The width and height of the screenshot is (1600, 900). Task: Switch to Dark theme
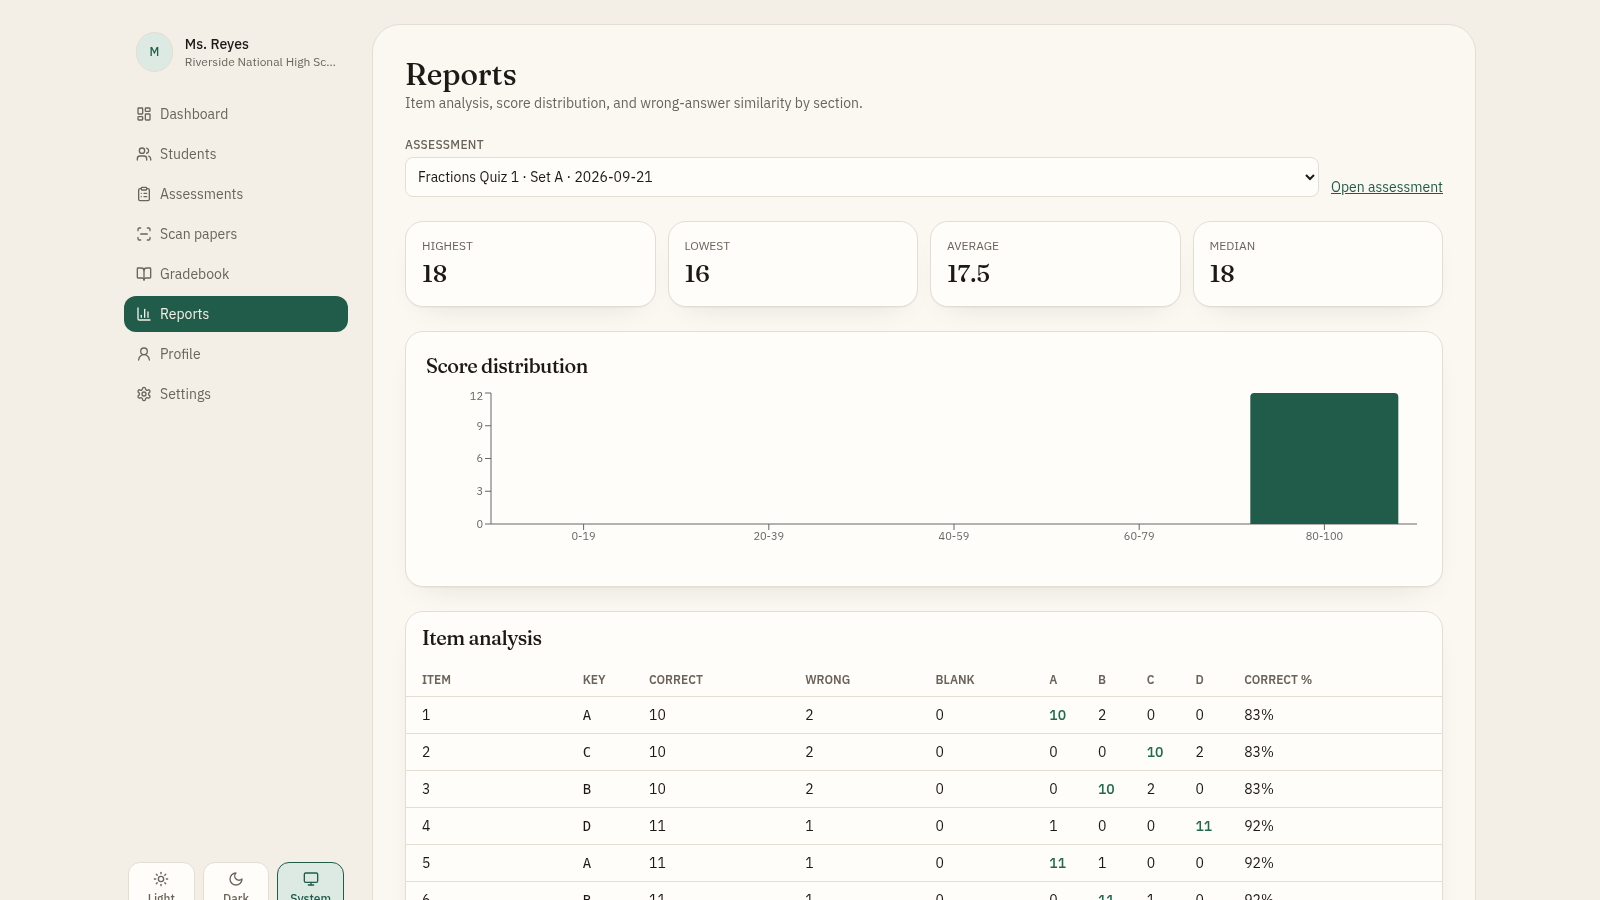236,882
